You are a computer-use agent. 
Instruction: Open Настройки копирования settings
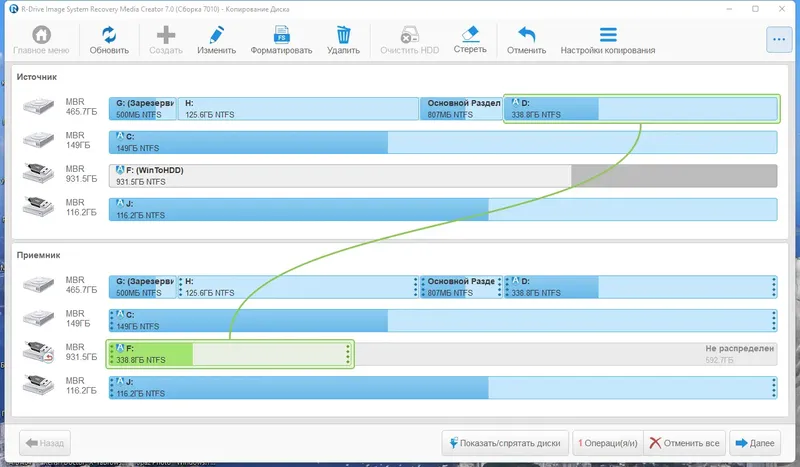click(608, 40)
